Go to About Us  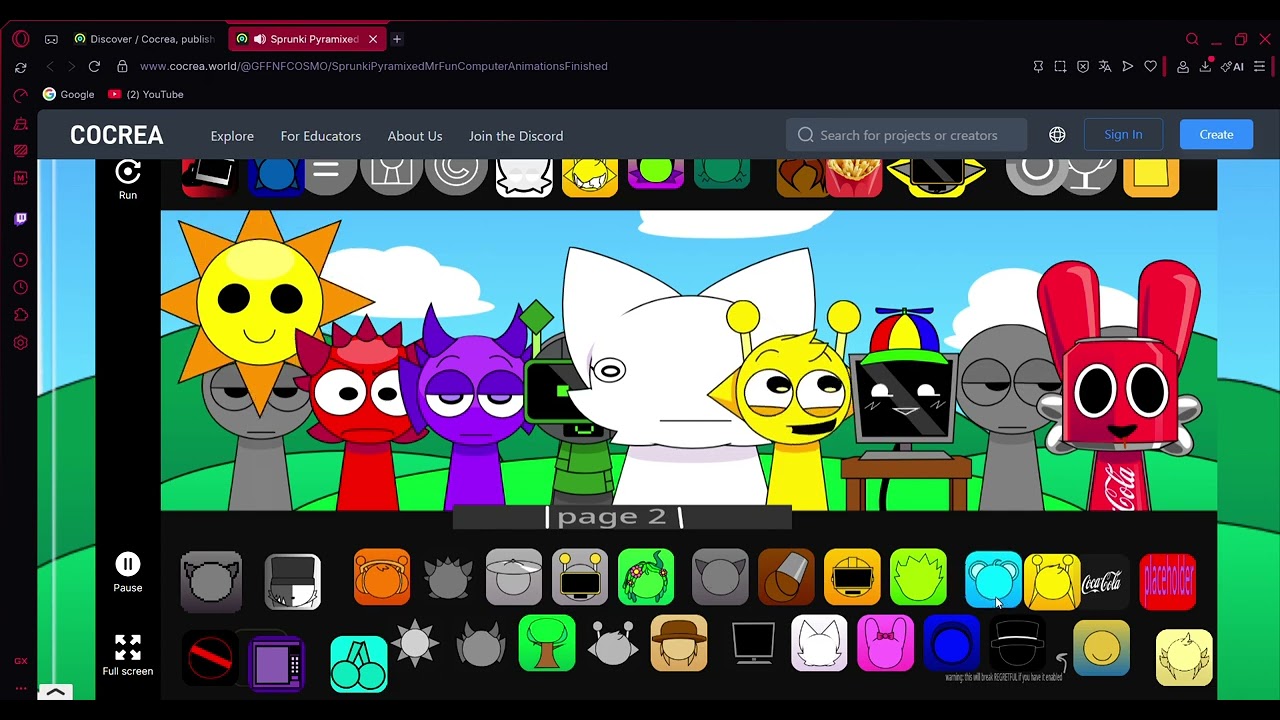pos(415,136)
